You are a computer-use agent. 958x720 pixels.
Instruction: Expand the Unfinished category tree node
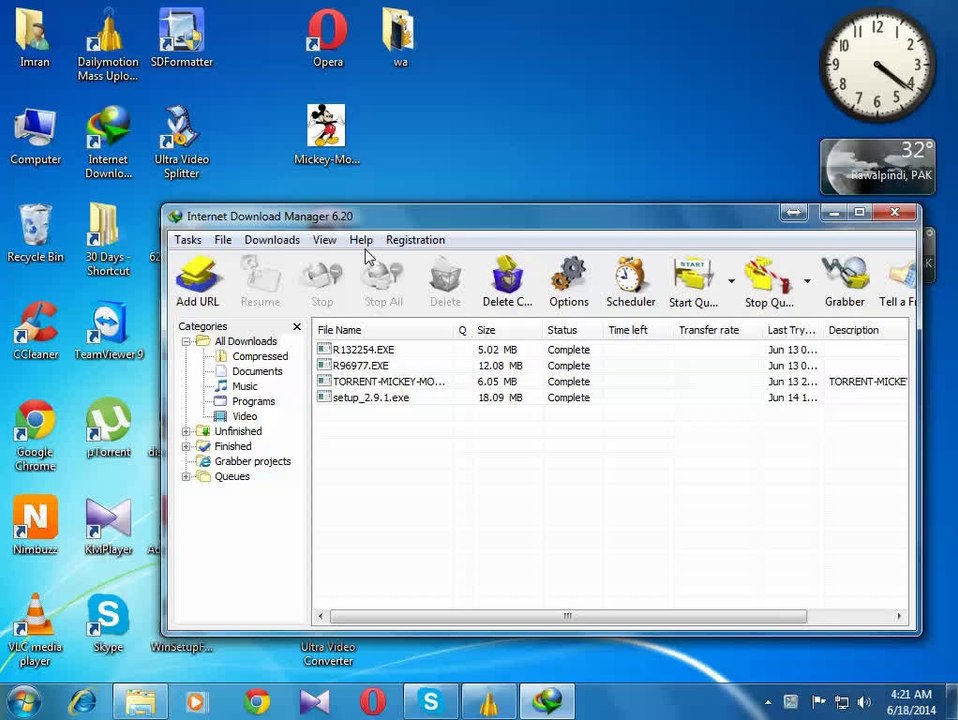186,432
